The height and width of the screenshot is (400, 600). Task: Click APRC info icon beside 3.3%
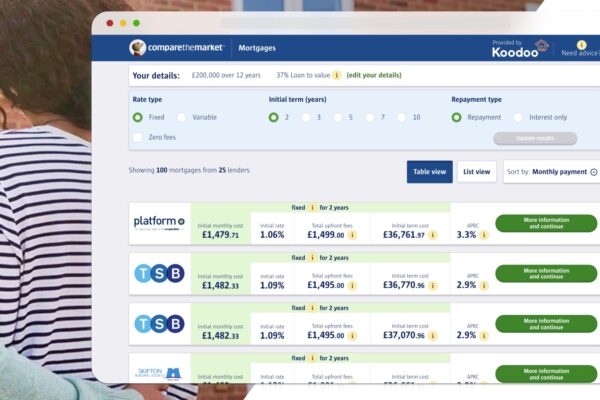point(484,235)
